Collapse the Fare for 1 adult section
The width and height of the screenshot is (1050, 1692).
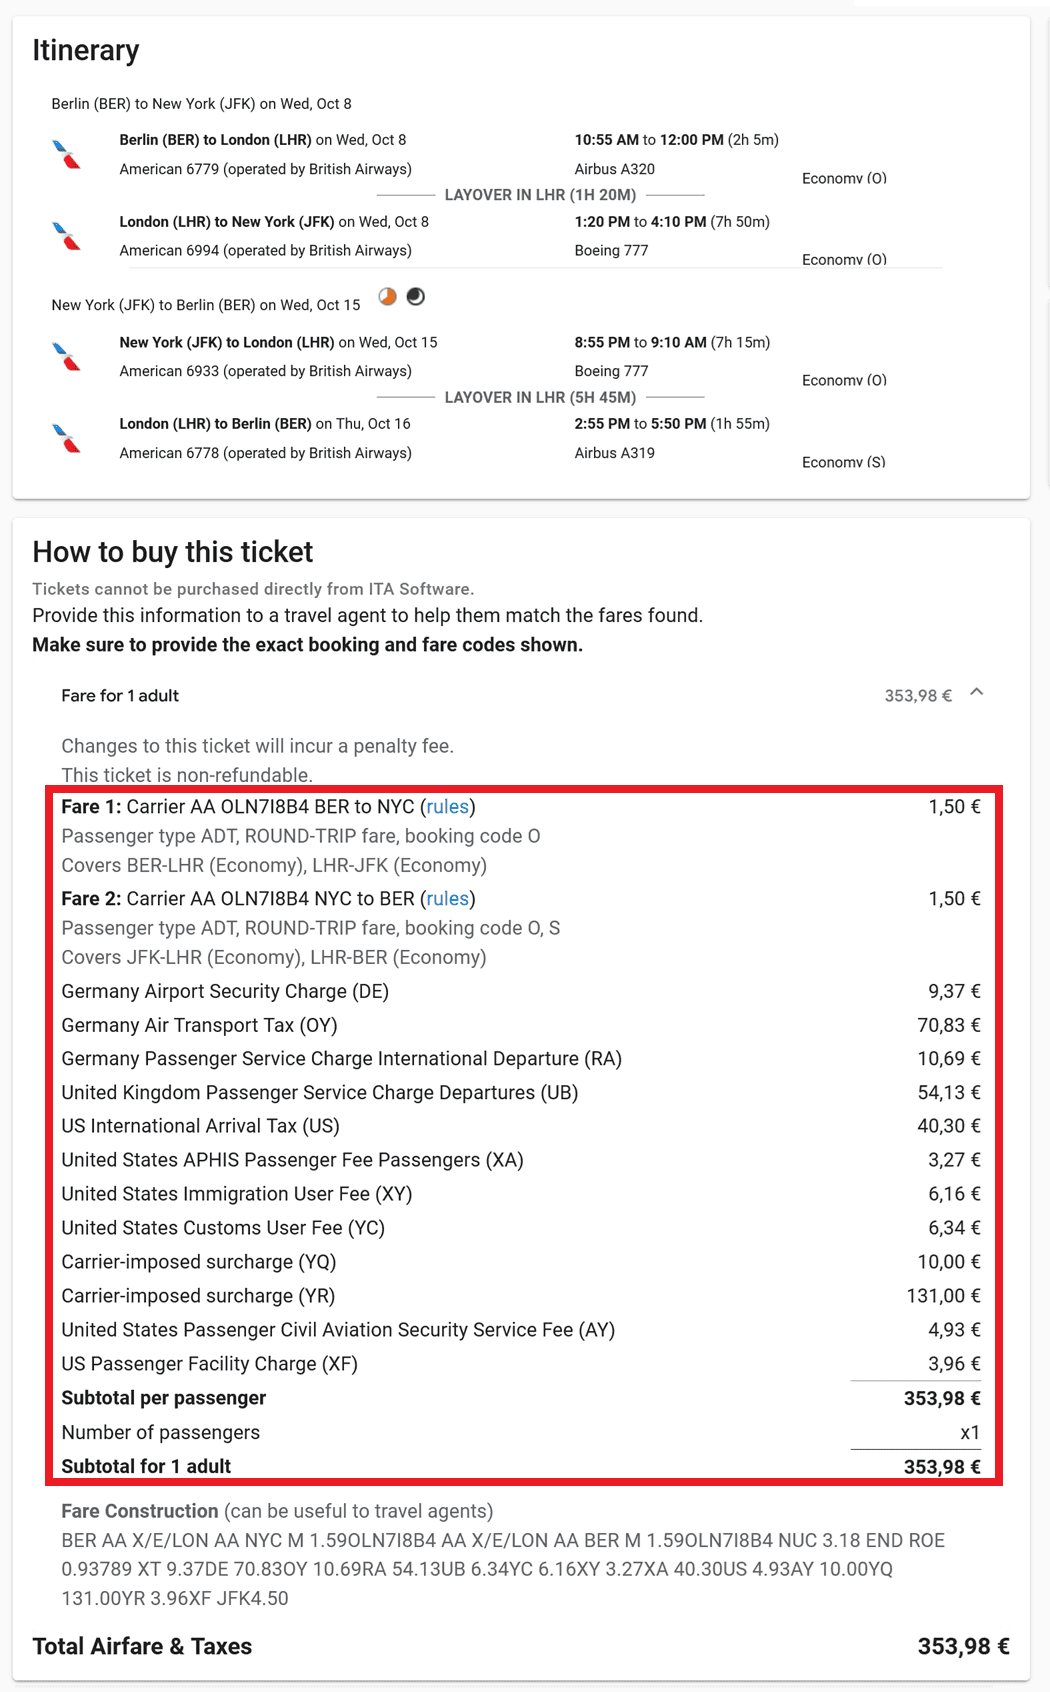pos(977,693)
